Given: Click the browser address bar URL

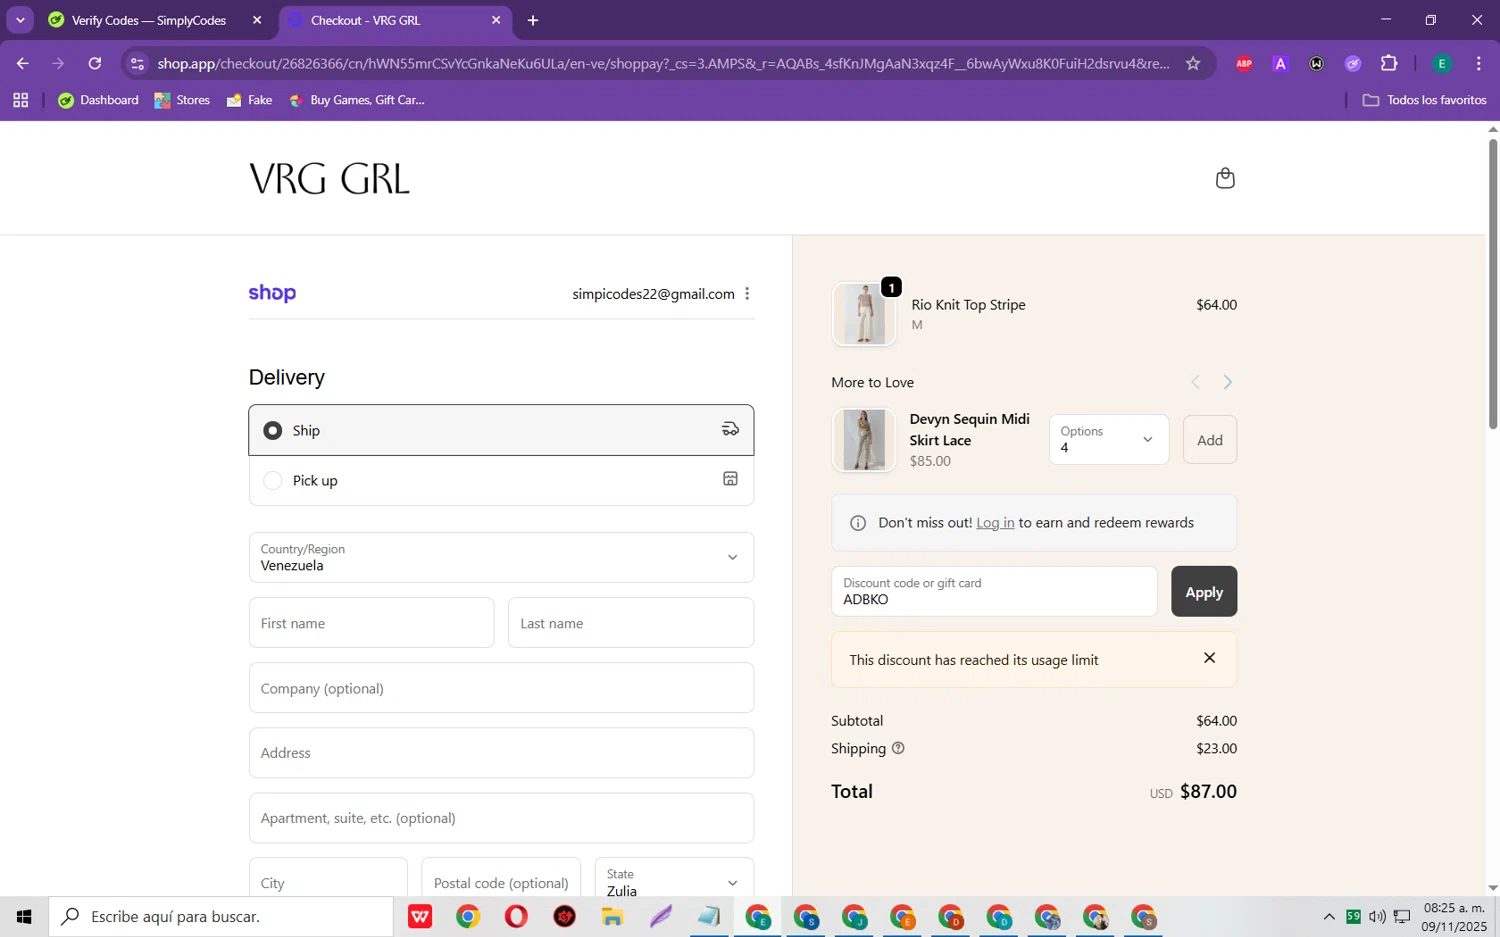Looking at the screenshot, I should pyautogui.click(x=663, y=63).
